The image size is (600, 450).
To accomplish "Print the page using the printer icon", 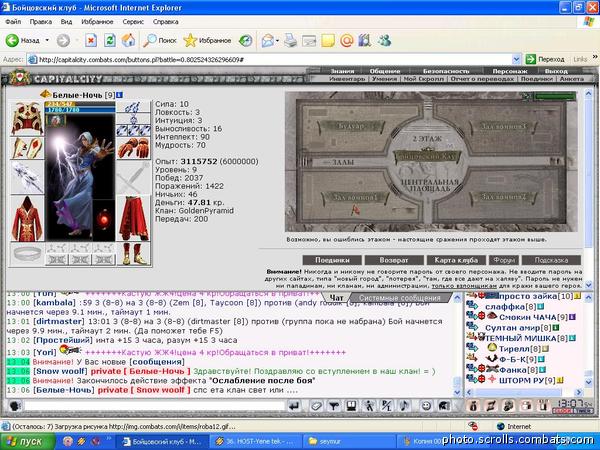I will (291, 40).
